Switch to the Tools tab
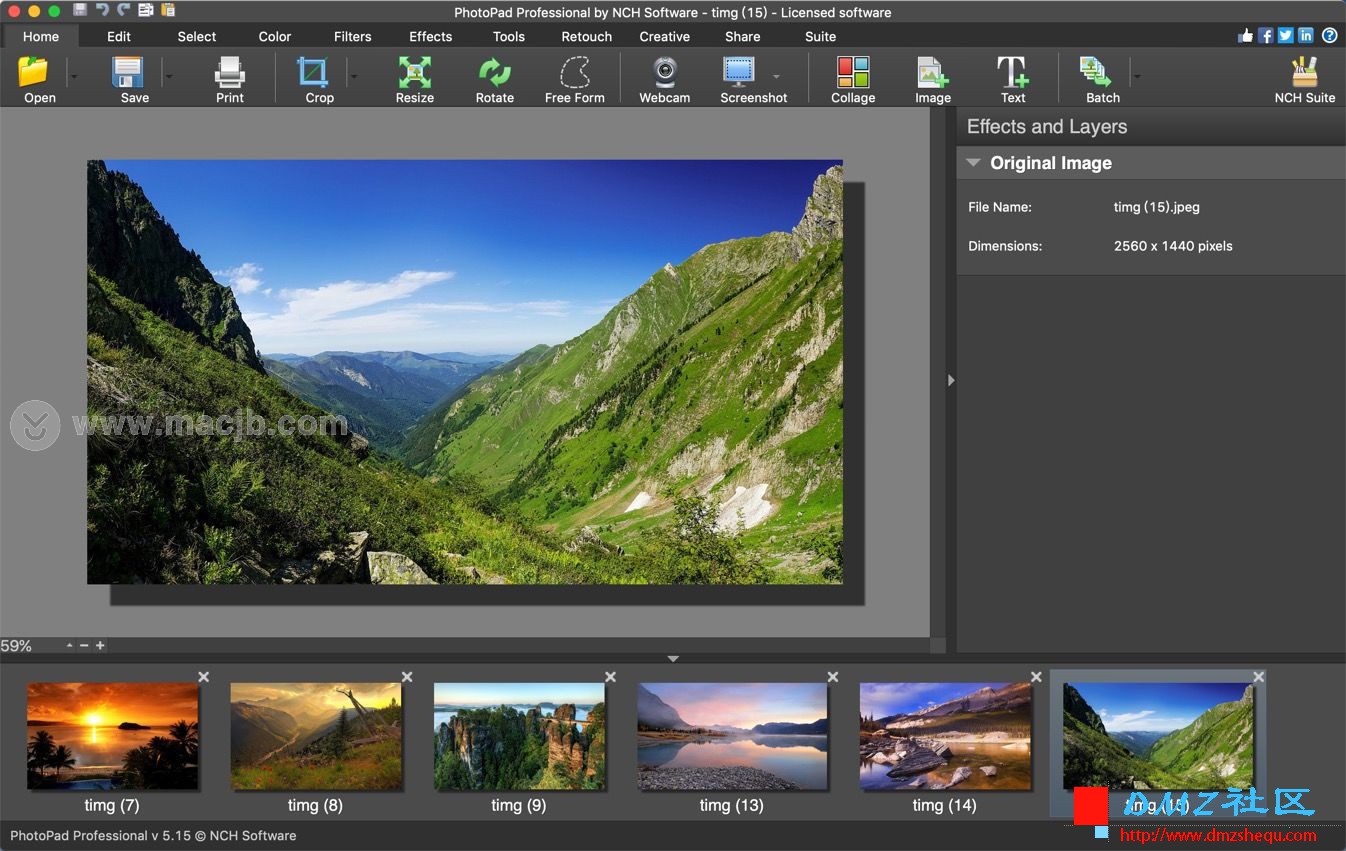 coord(509,36)
